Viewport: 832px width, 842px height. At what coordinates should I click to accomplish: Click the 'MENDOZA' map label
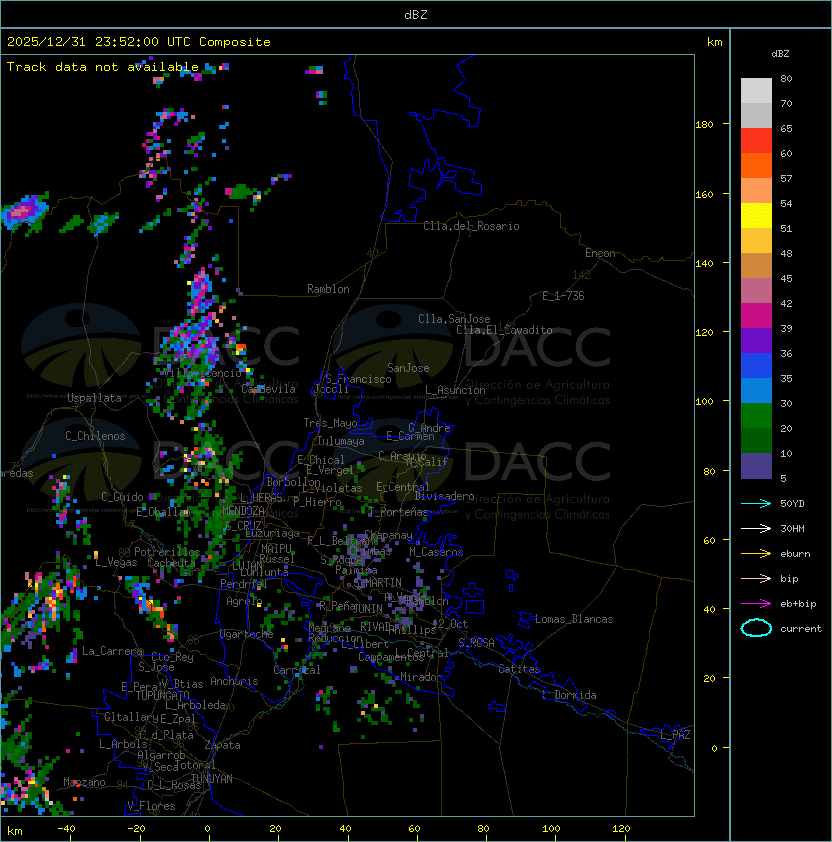pos(243,510)
